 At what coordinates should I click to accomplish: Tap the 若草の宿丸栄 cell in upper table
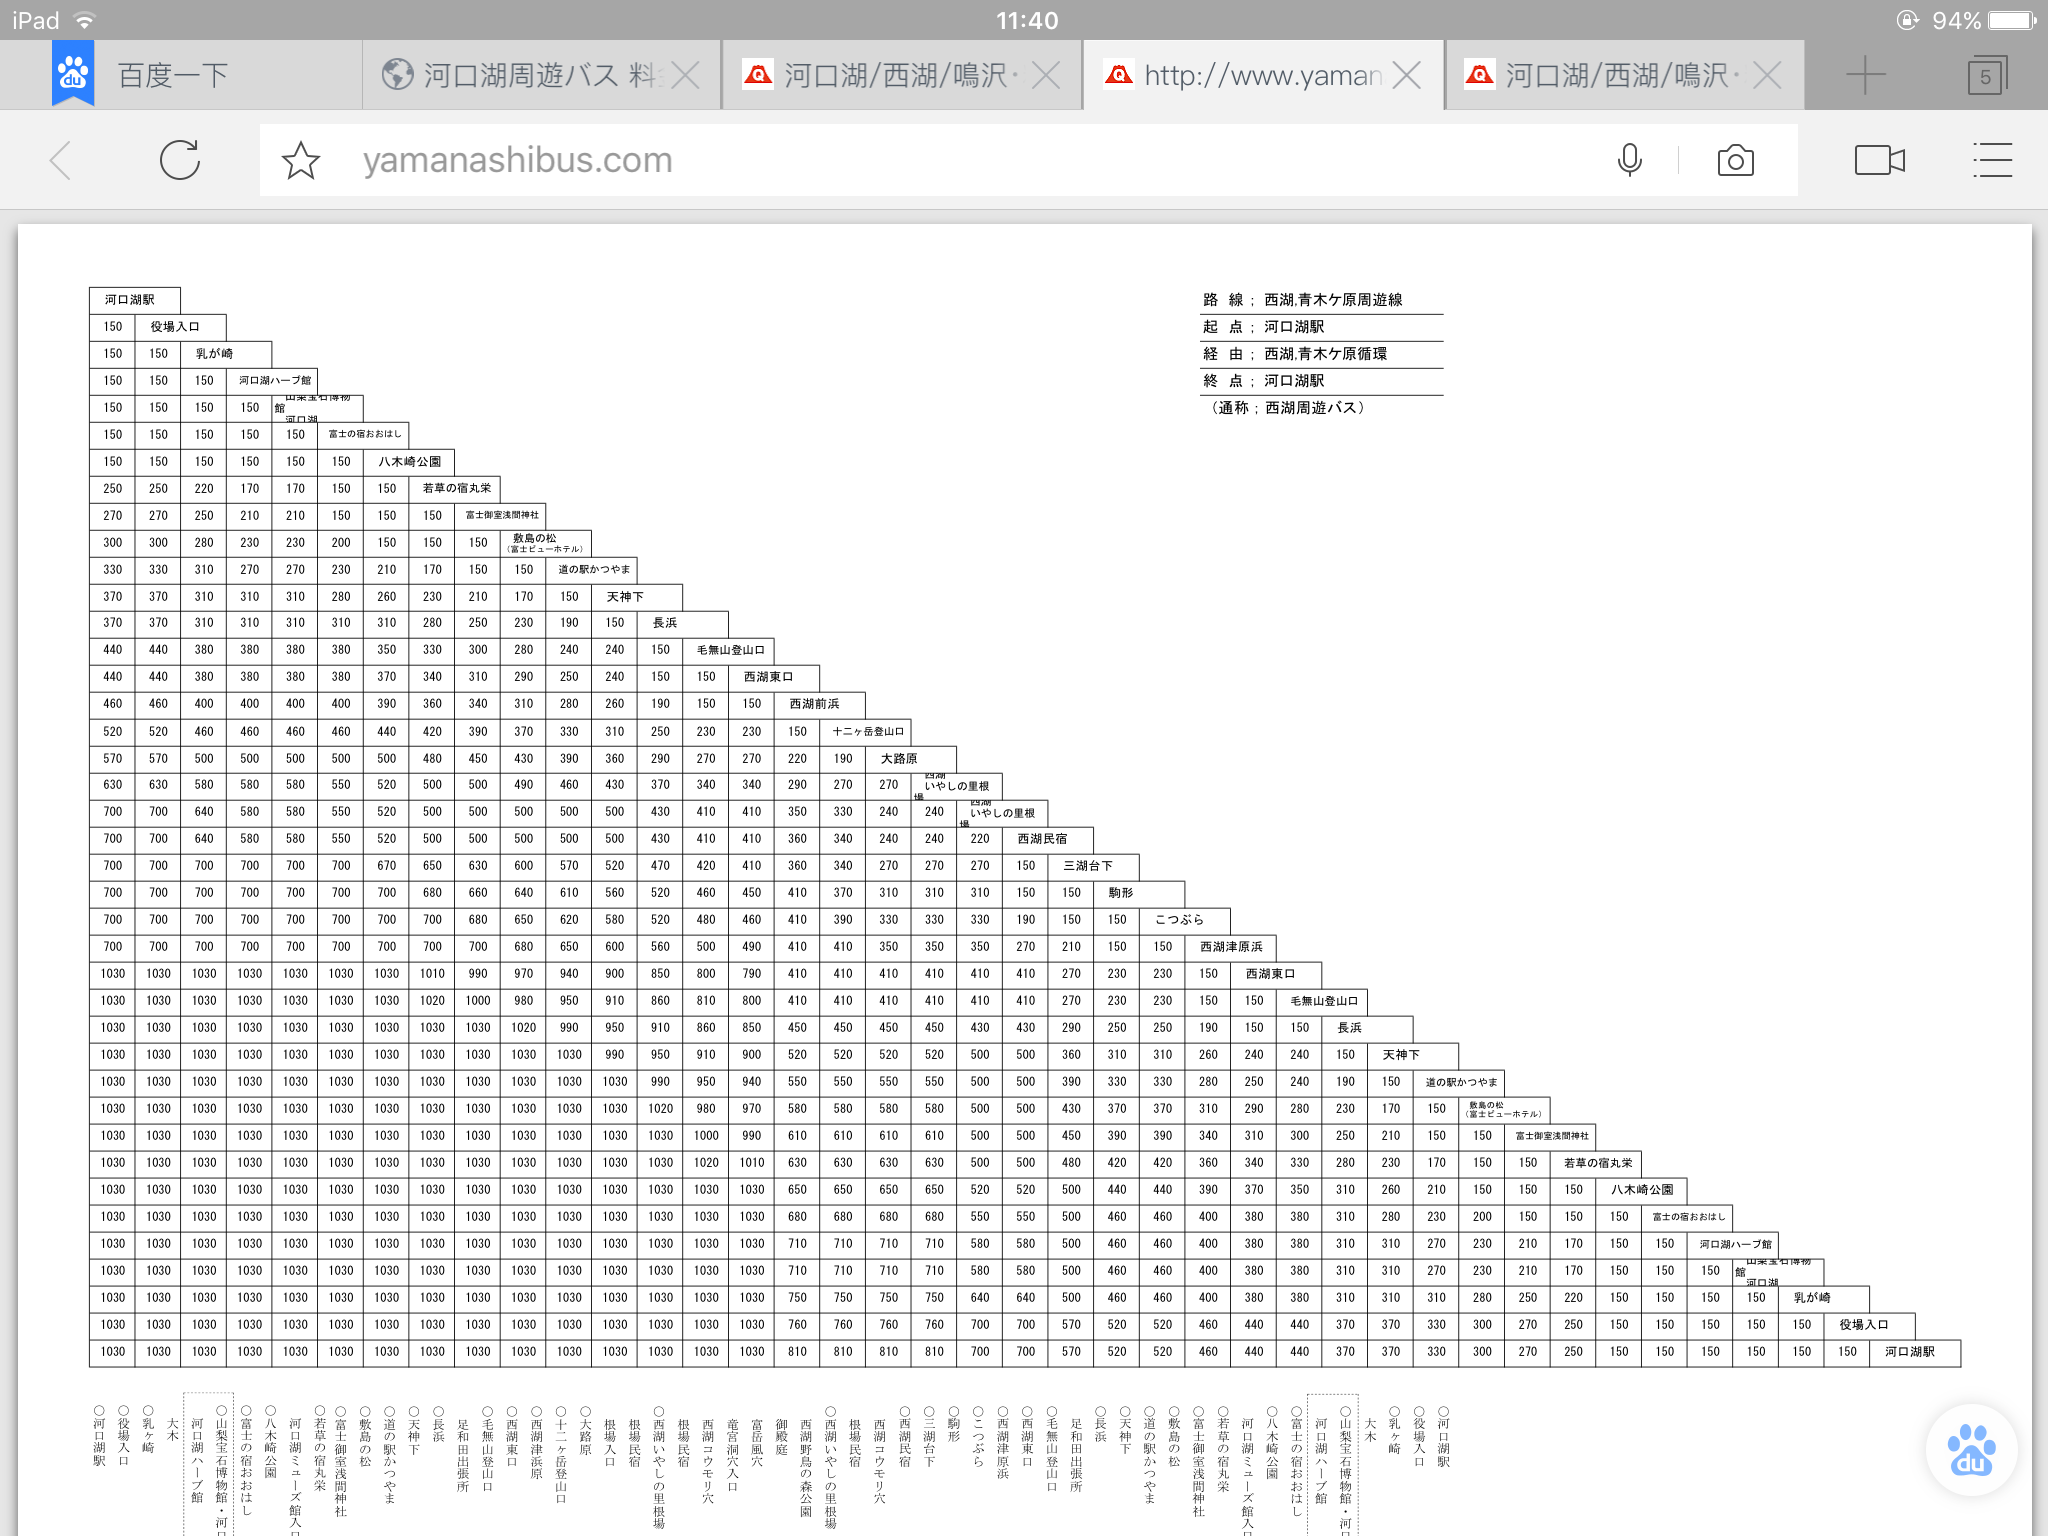(457, 489)
